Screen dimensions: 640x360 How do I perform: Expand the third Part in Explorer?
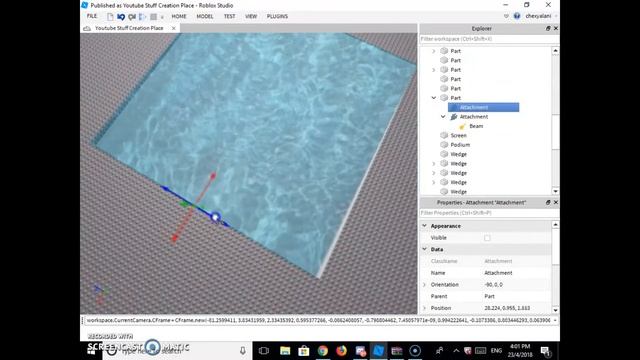[x=434, y=70]
